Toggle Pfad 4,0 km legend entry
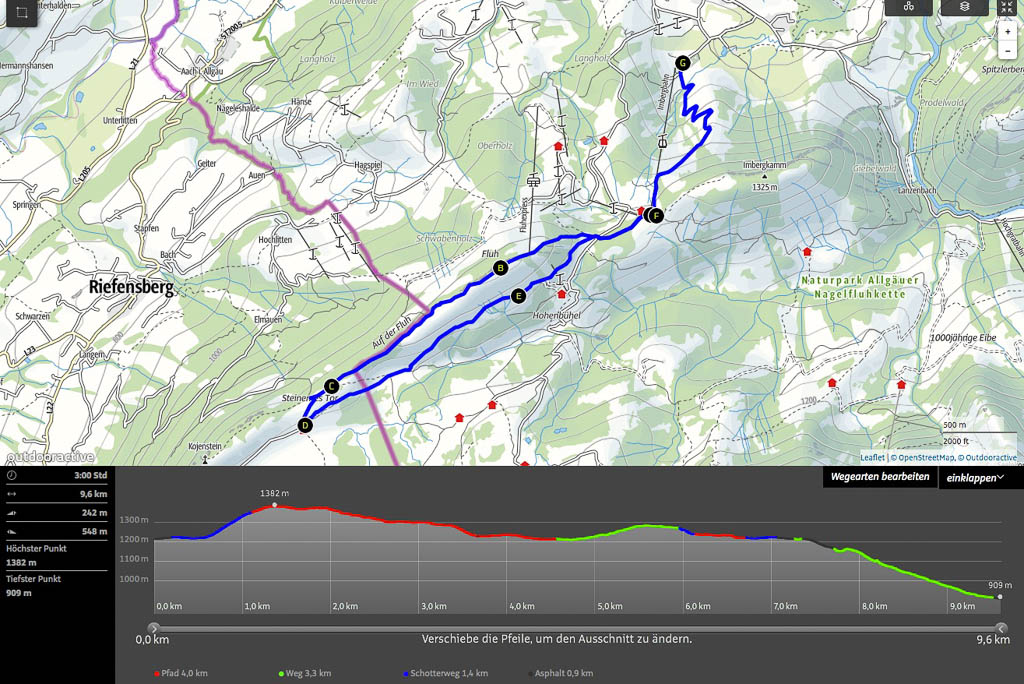Screen dimensions: 1024x684 pos(182,674)
